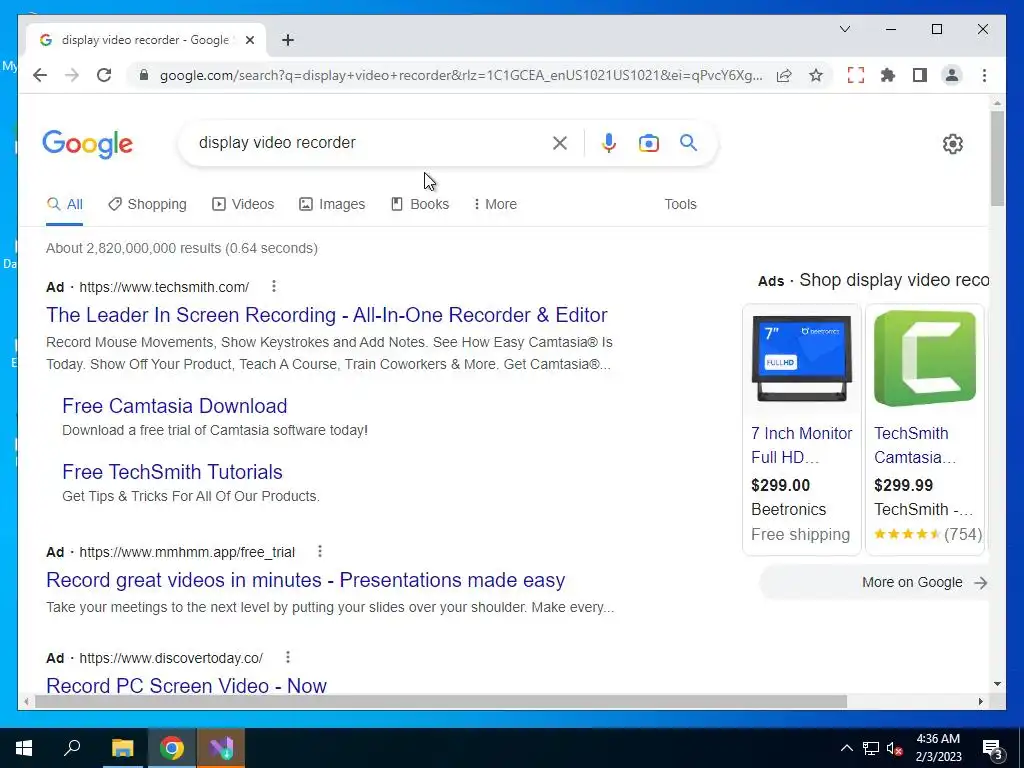The height and width of the screenshot is (768, 1024).
Task: Go to Google home via logo
Action: click(88, 144)
